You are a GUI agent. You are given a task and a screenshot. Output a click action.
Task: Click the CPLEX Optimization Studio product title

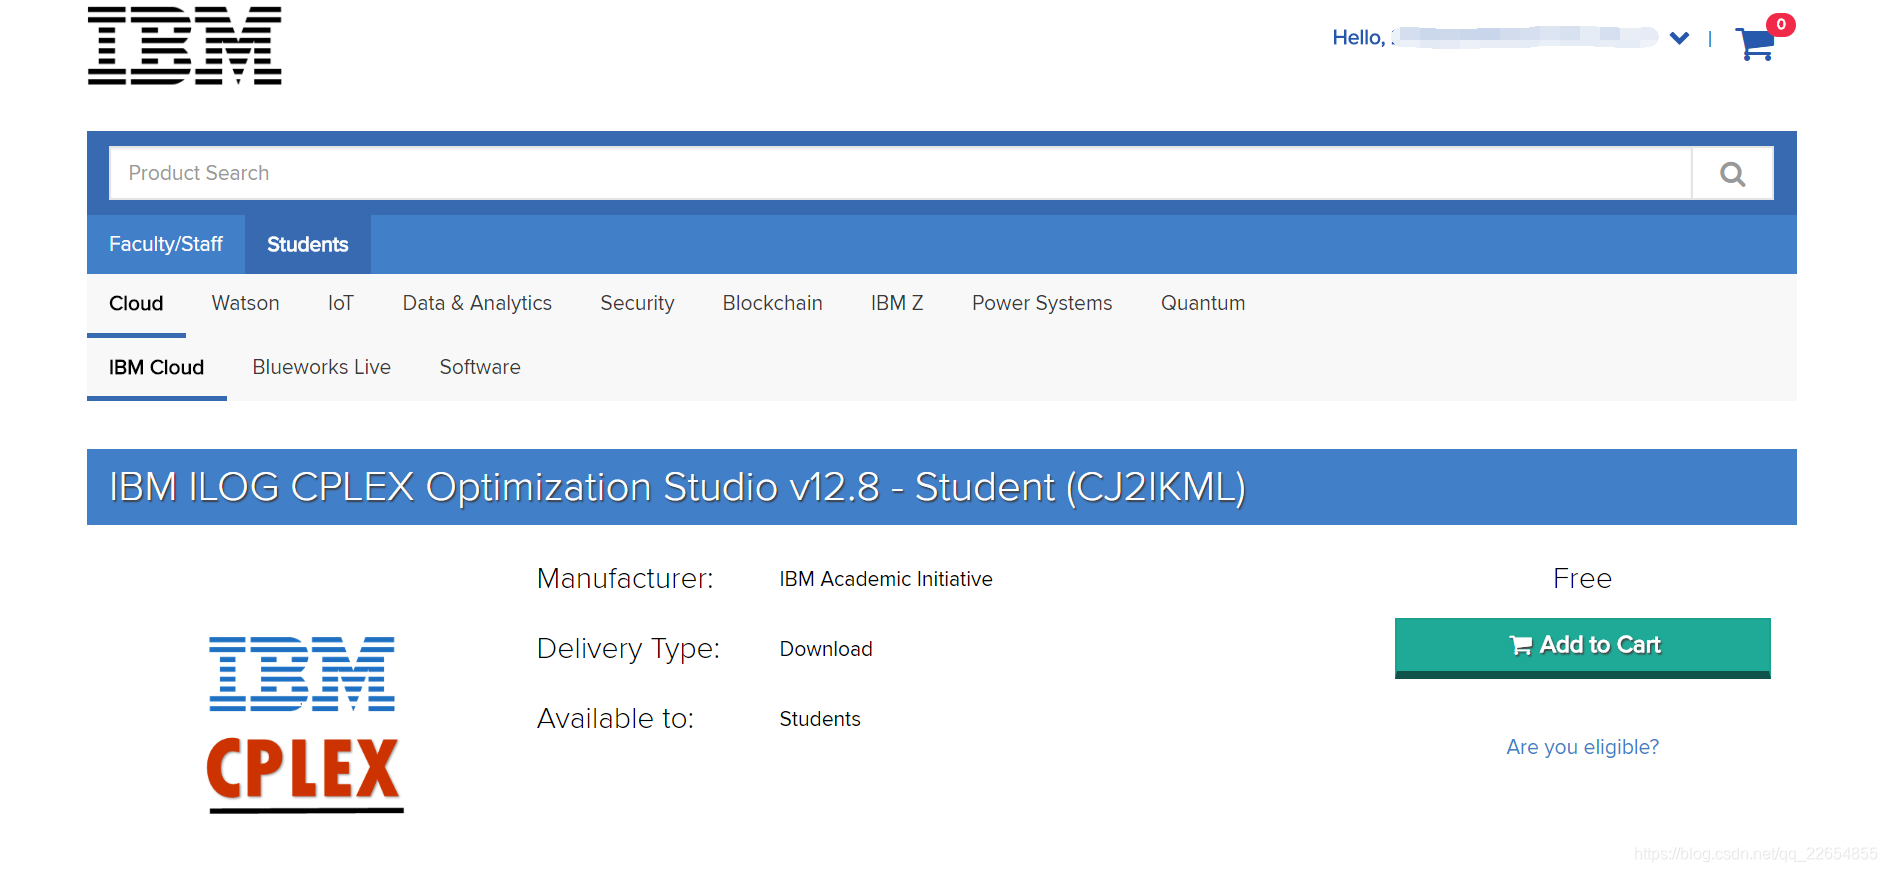pos(677,487)
